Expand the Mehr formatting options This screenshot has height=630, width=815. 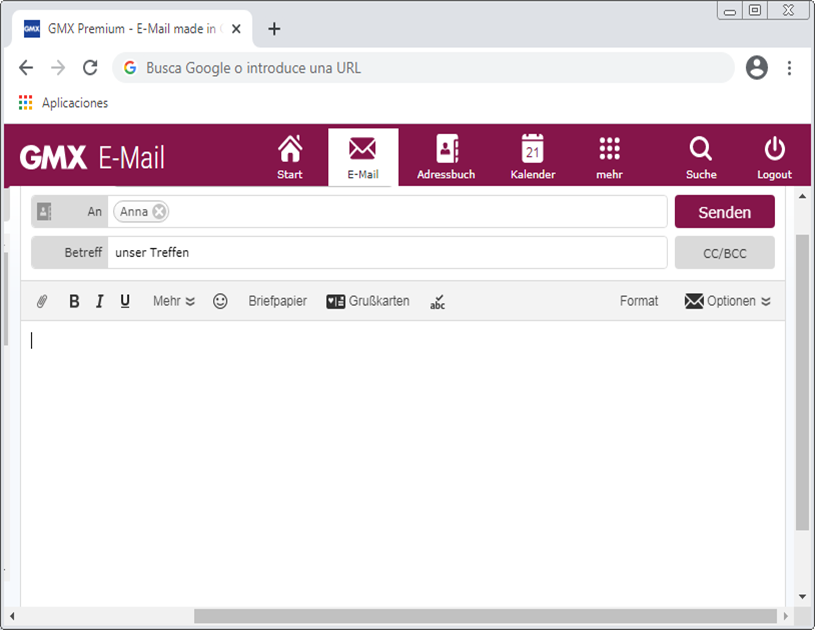tap(174, 301)
